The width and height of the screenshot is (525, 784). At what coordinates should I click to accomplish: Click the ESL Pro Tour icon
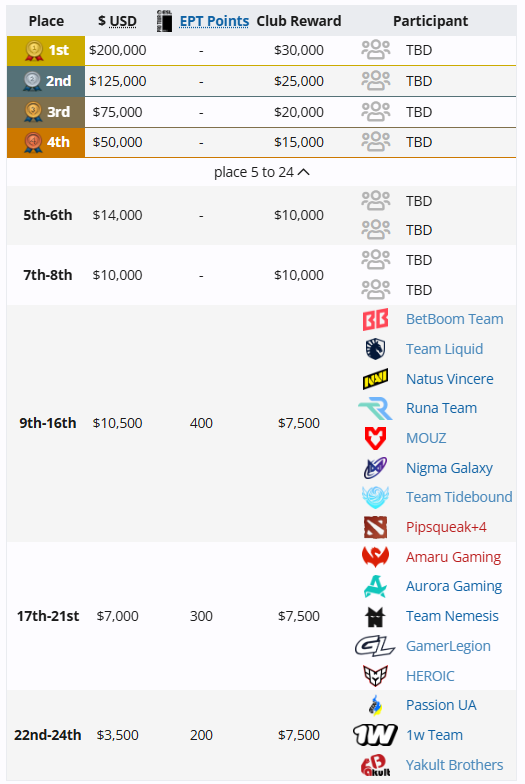click(x=164, y=21)
